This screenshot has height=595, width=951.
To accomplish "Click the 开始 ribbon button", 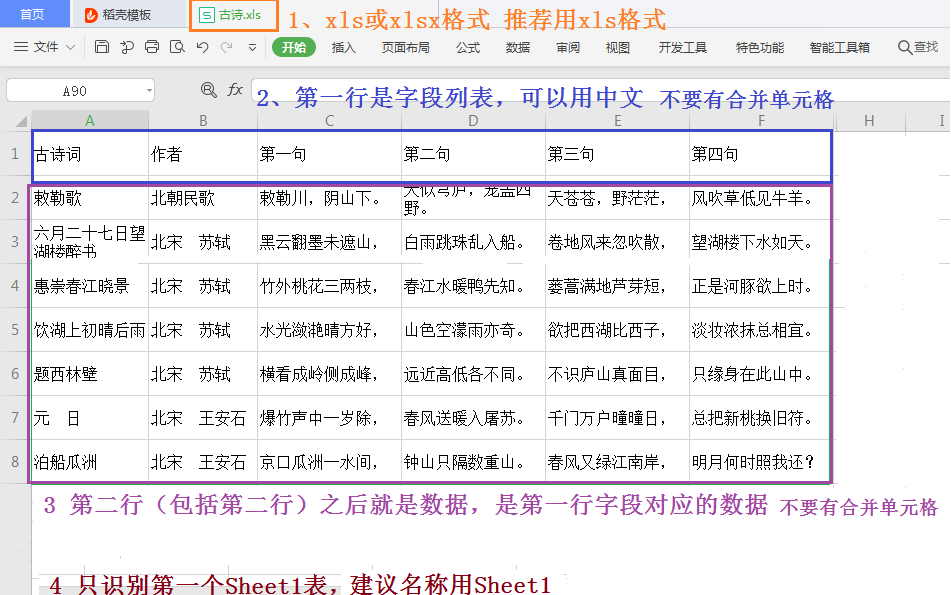I will click(293, 46).
